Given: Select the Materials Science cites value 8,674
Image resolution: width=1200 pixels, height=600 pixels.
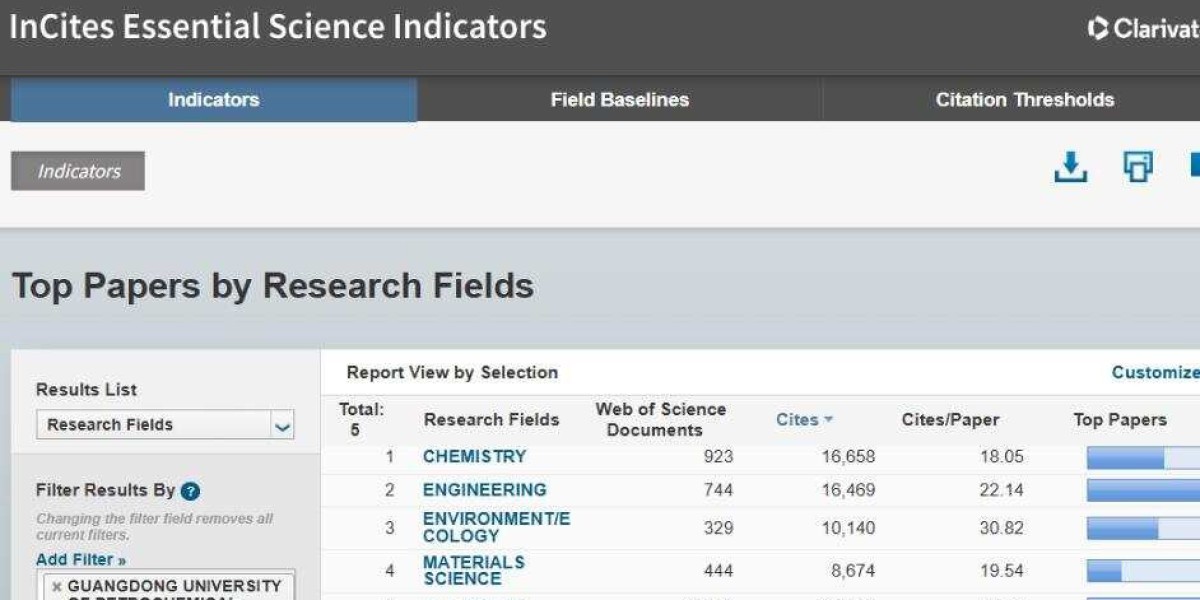Looking at the screenshot, I should click(x=853, y=571).
